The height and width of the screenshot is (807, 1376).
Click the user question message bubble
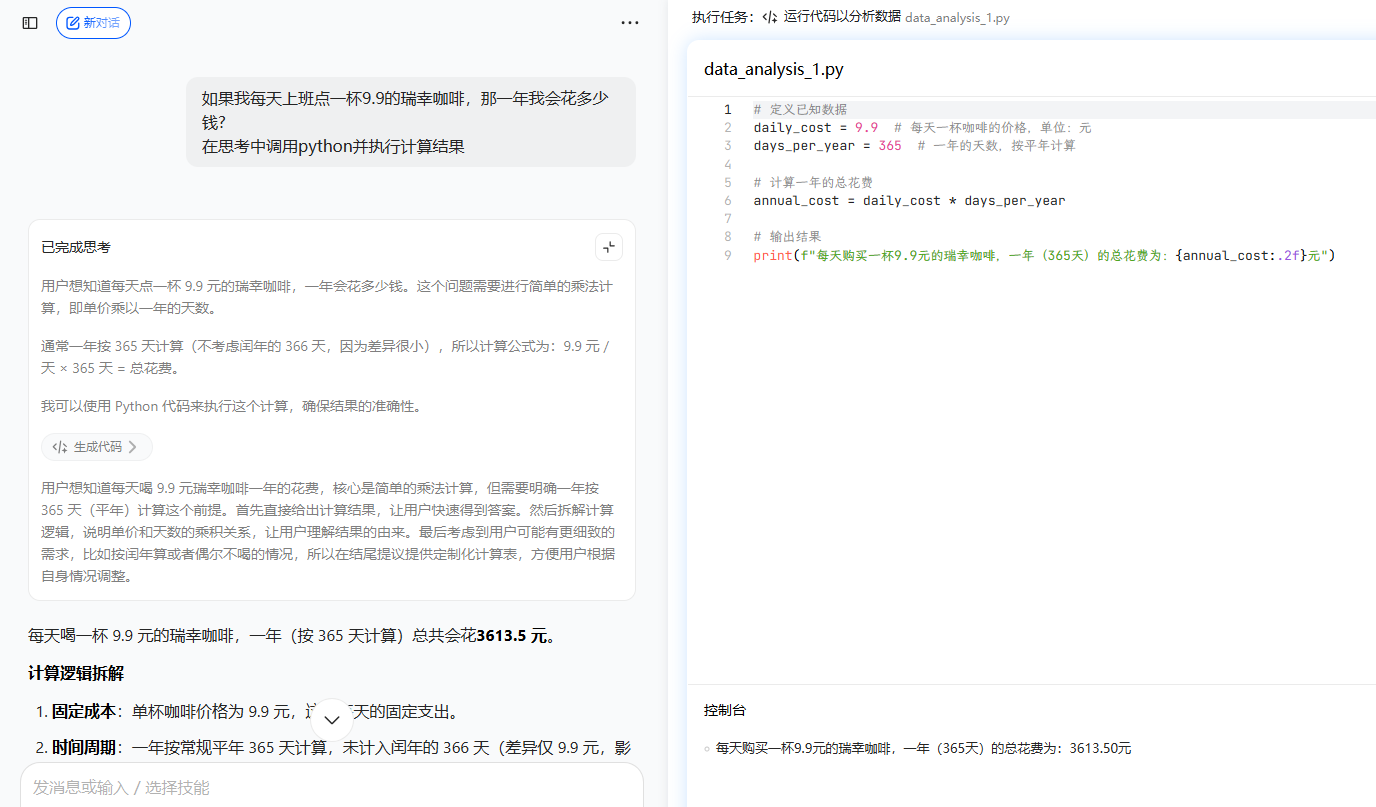(411, 122)
